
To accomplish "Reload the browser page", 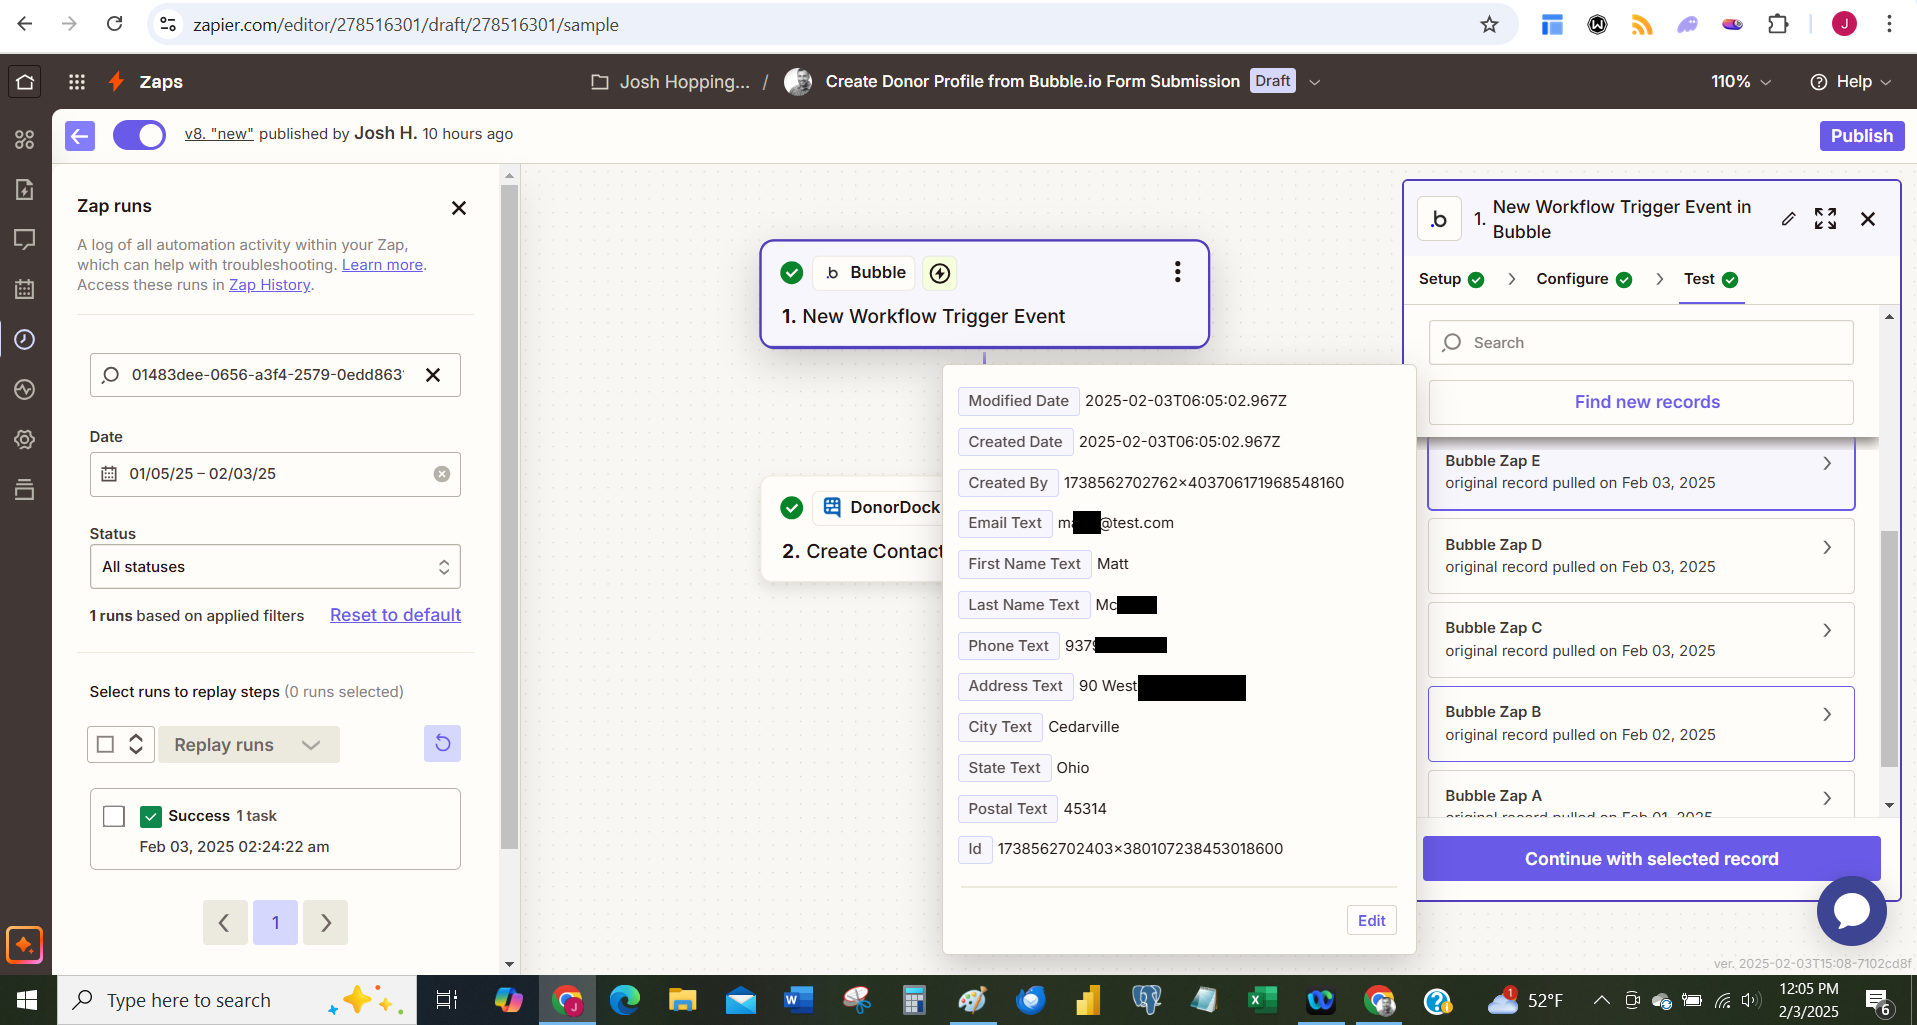I will (115, 24).
